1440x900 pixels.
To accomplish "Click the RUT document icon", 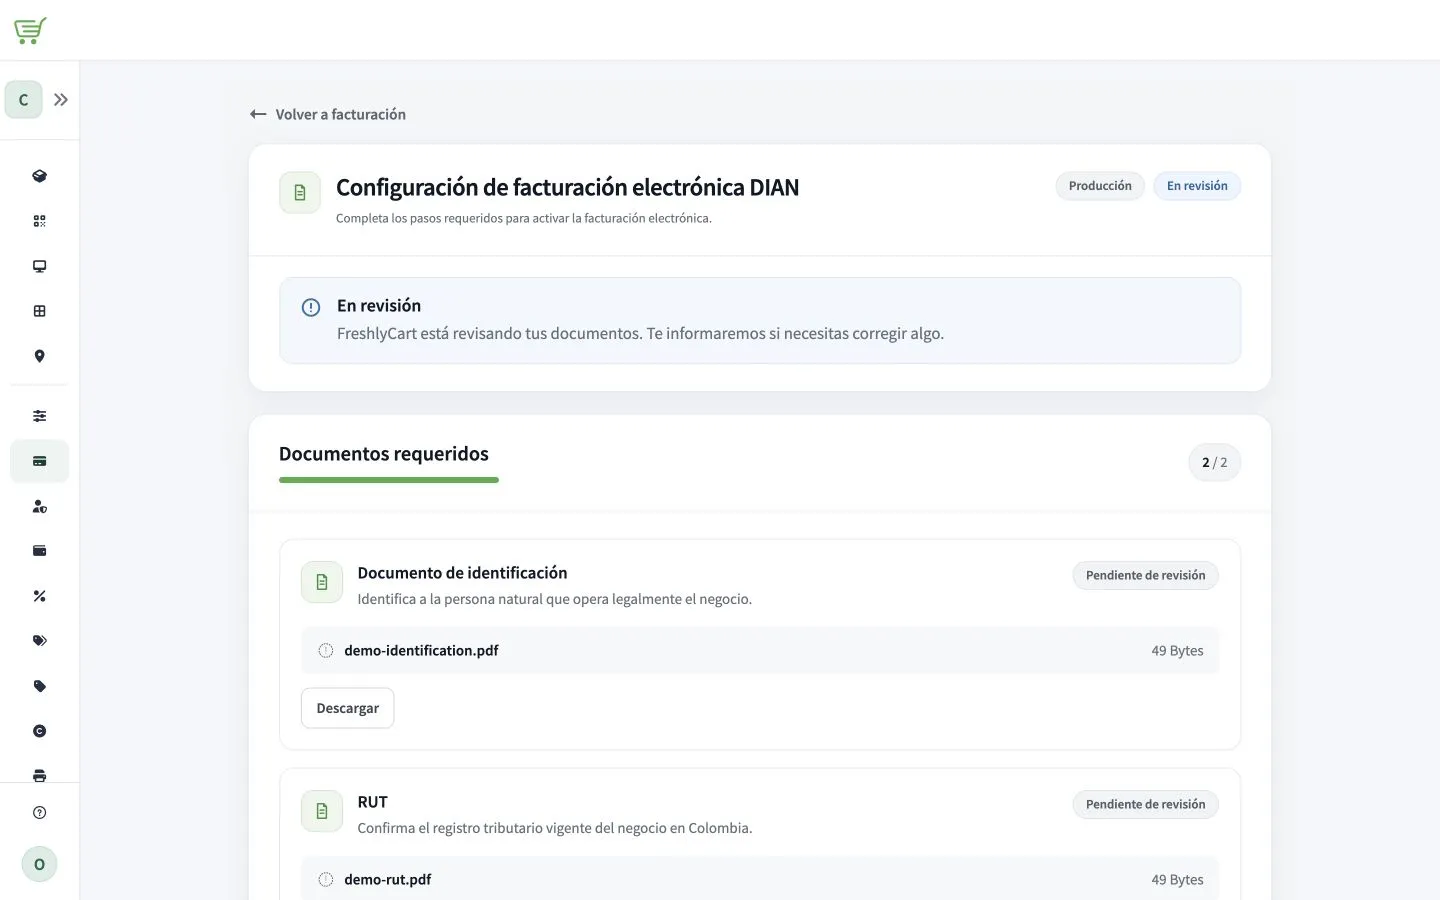I will pos(322,811).
